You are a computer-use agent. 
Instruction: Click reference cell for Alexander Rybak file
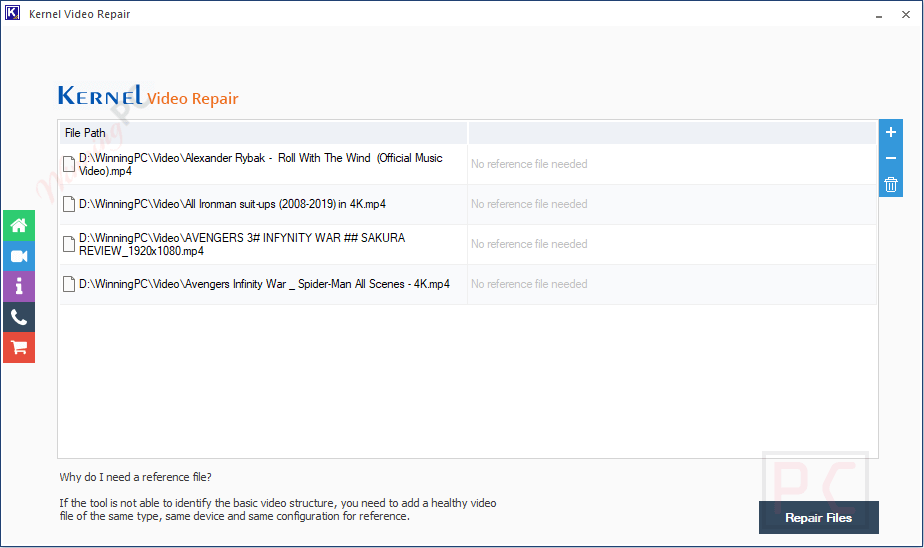pyautogui.click(x=672, y=164)
